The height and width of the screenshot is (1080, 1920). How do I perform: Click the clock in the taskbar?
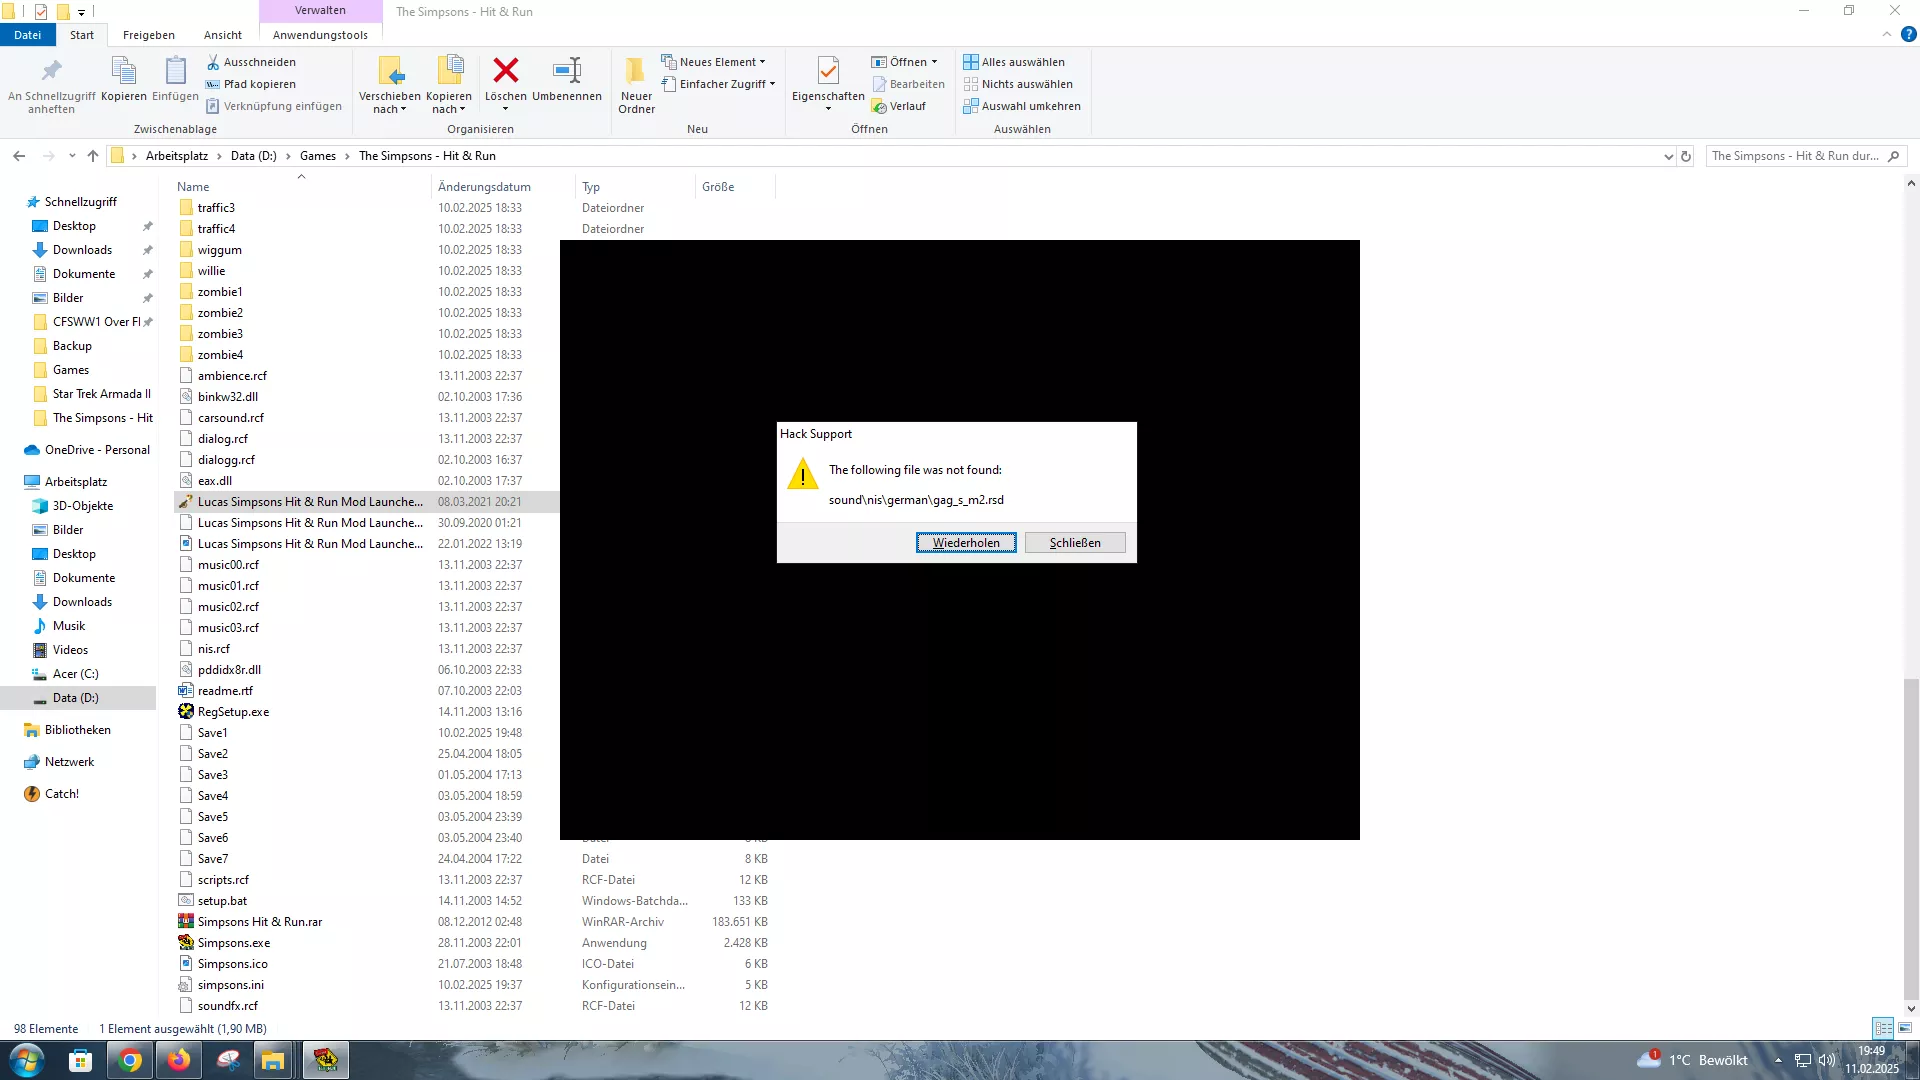coord(1872,1060)
